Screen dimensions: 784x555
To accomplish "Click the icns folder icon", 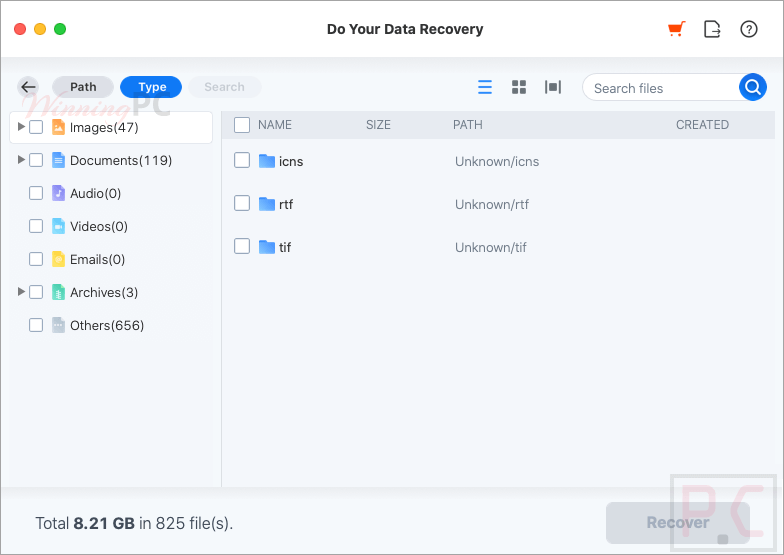I will coord(267,161).
